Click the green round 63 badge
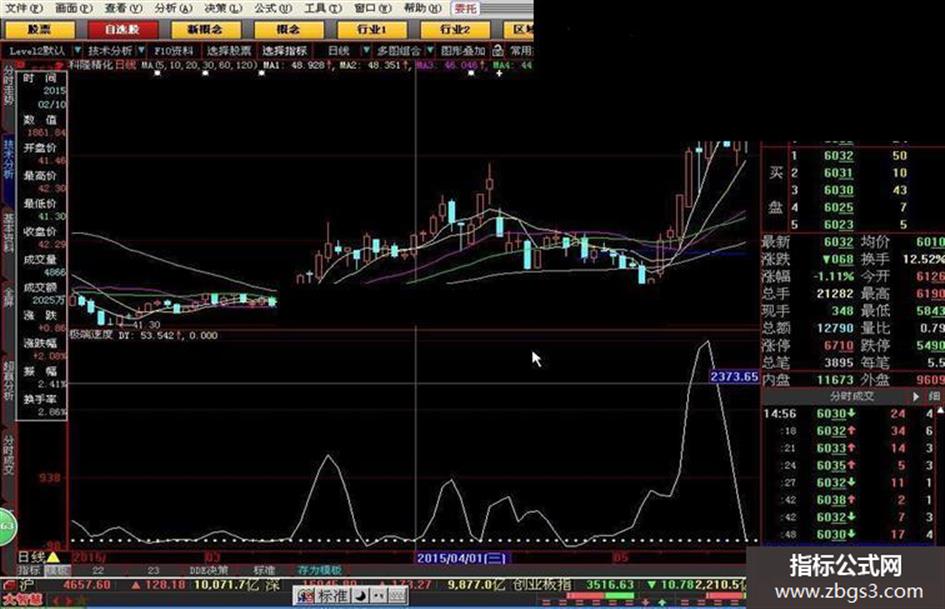The image size is (945, 609). pyautogui.click(x=7, y=526)
